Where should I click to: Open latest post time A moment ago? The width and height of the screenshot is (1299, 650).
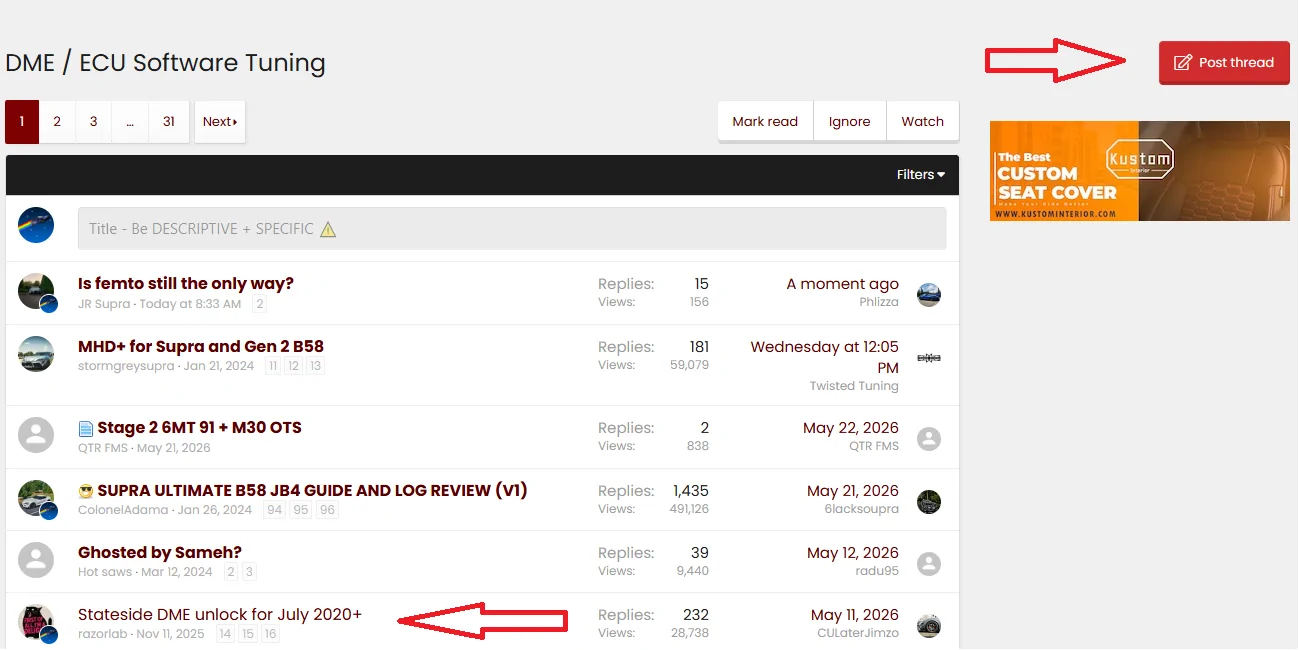coord(843,284)
